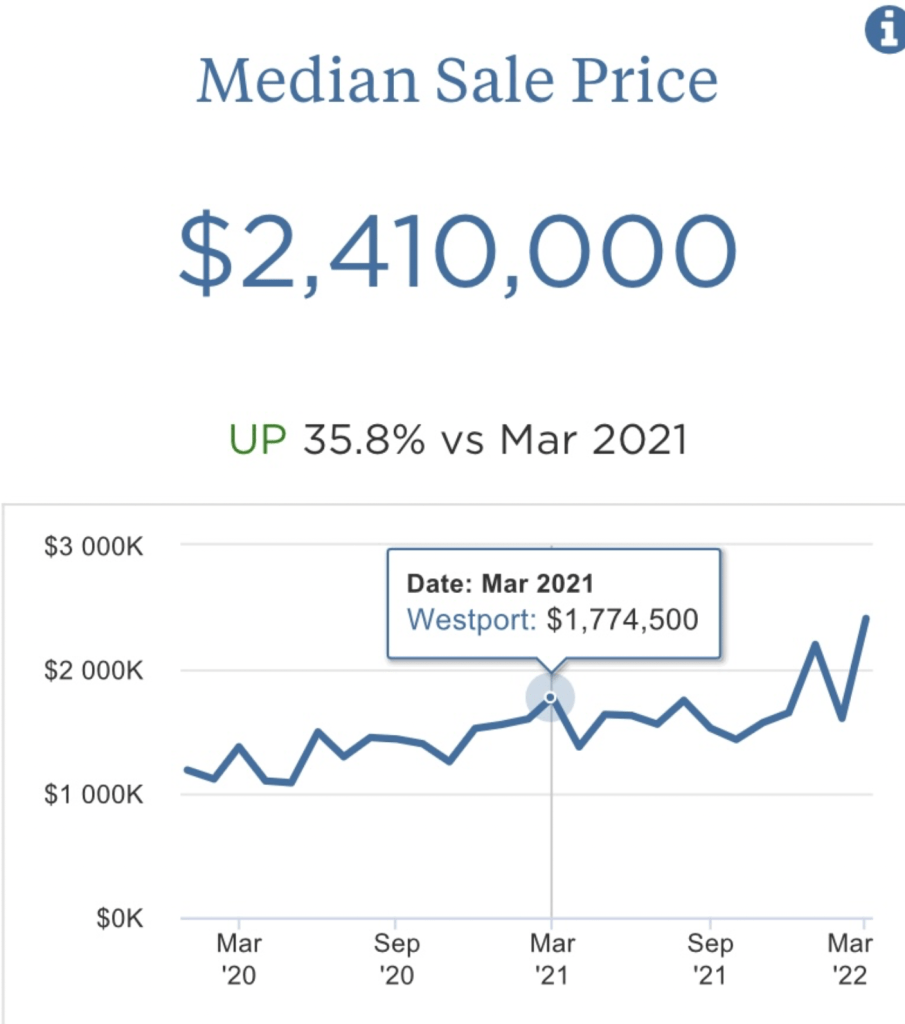This screenshot has width=905, height=1024.
Task: Click the Sep '20 x-axis label
Action: tap(397, 958)
